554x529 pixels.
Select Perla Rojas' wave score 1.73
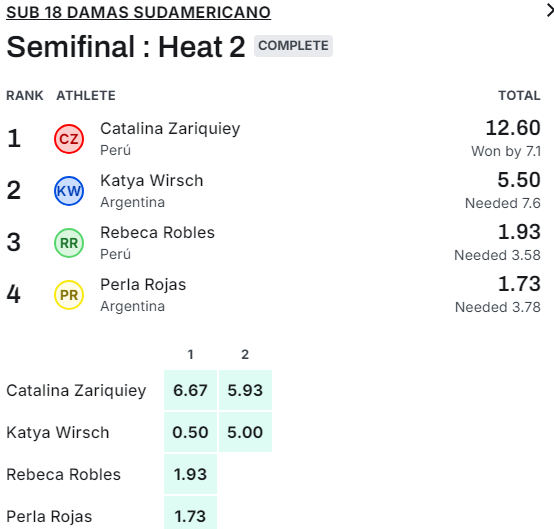coord(190,514)
